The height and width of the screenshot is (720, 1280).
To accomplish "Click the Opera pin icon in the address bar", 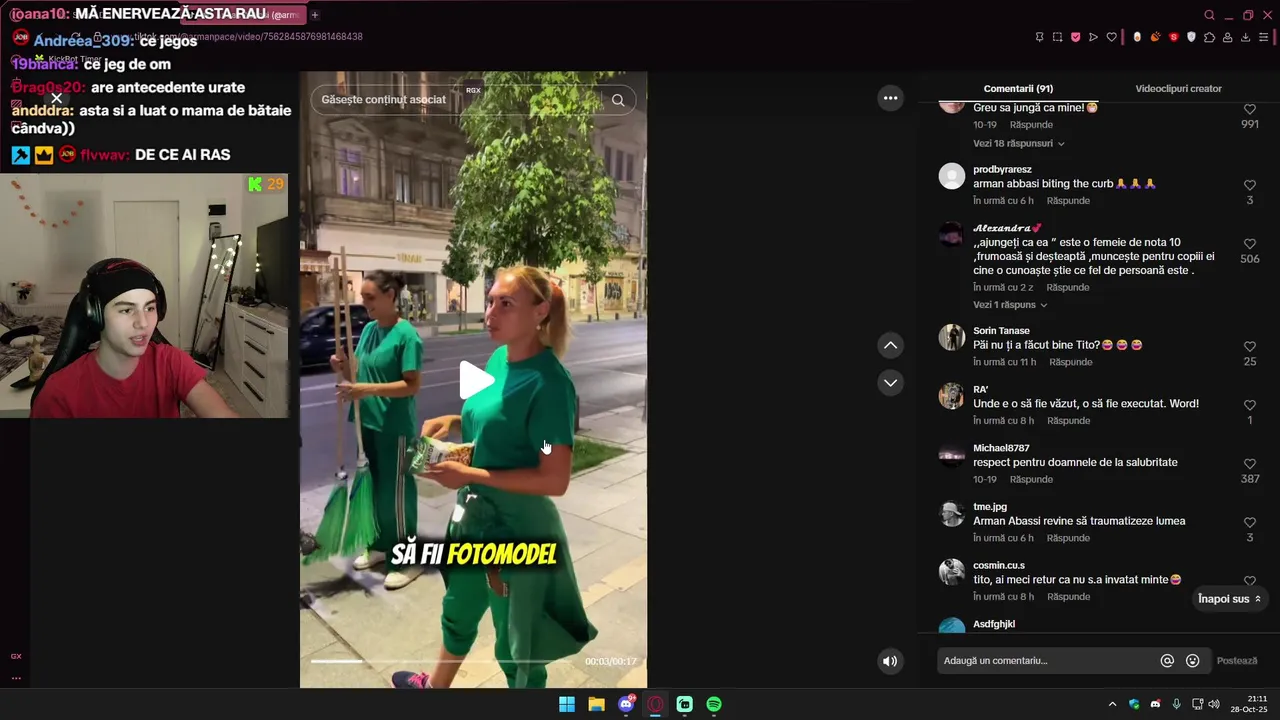I will [x=1040, y=37].
